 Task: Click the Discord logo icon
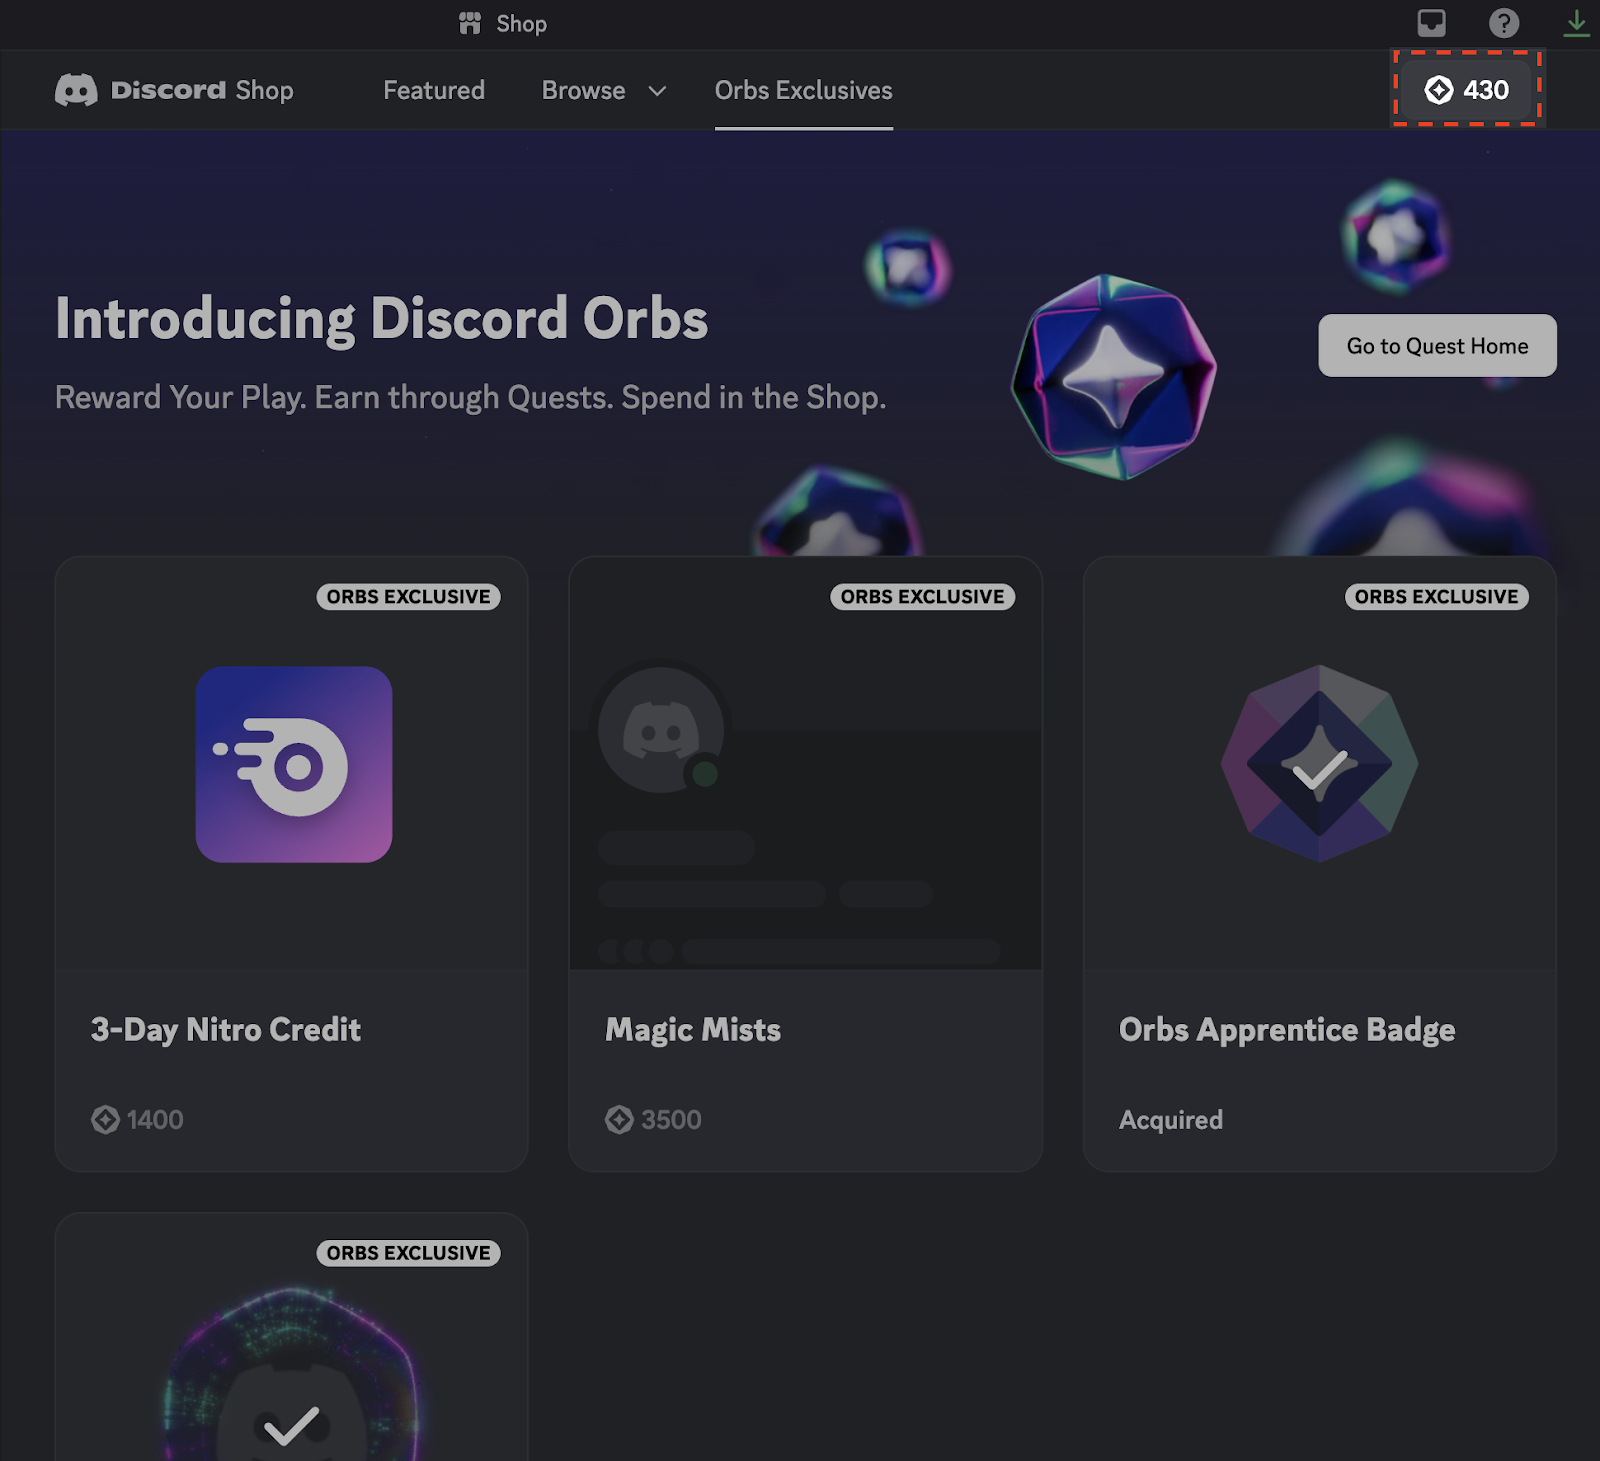point(75,91)
